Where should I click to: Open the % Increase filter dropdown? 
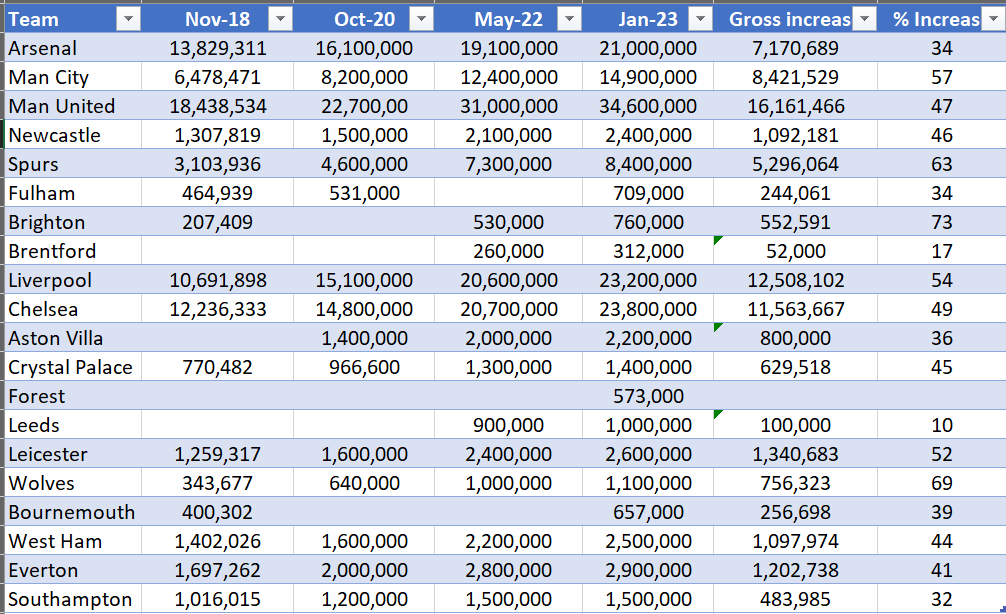994,19
